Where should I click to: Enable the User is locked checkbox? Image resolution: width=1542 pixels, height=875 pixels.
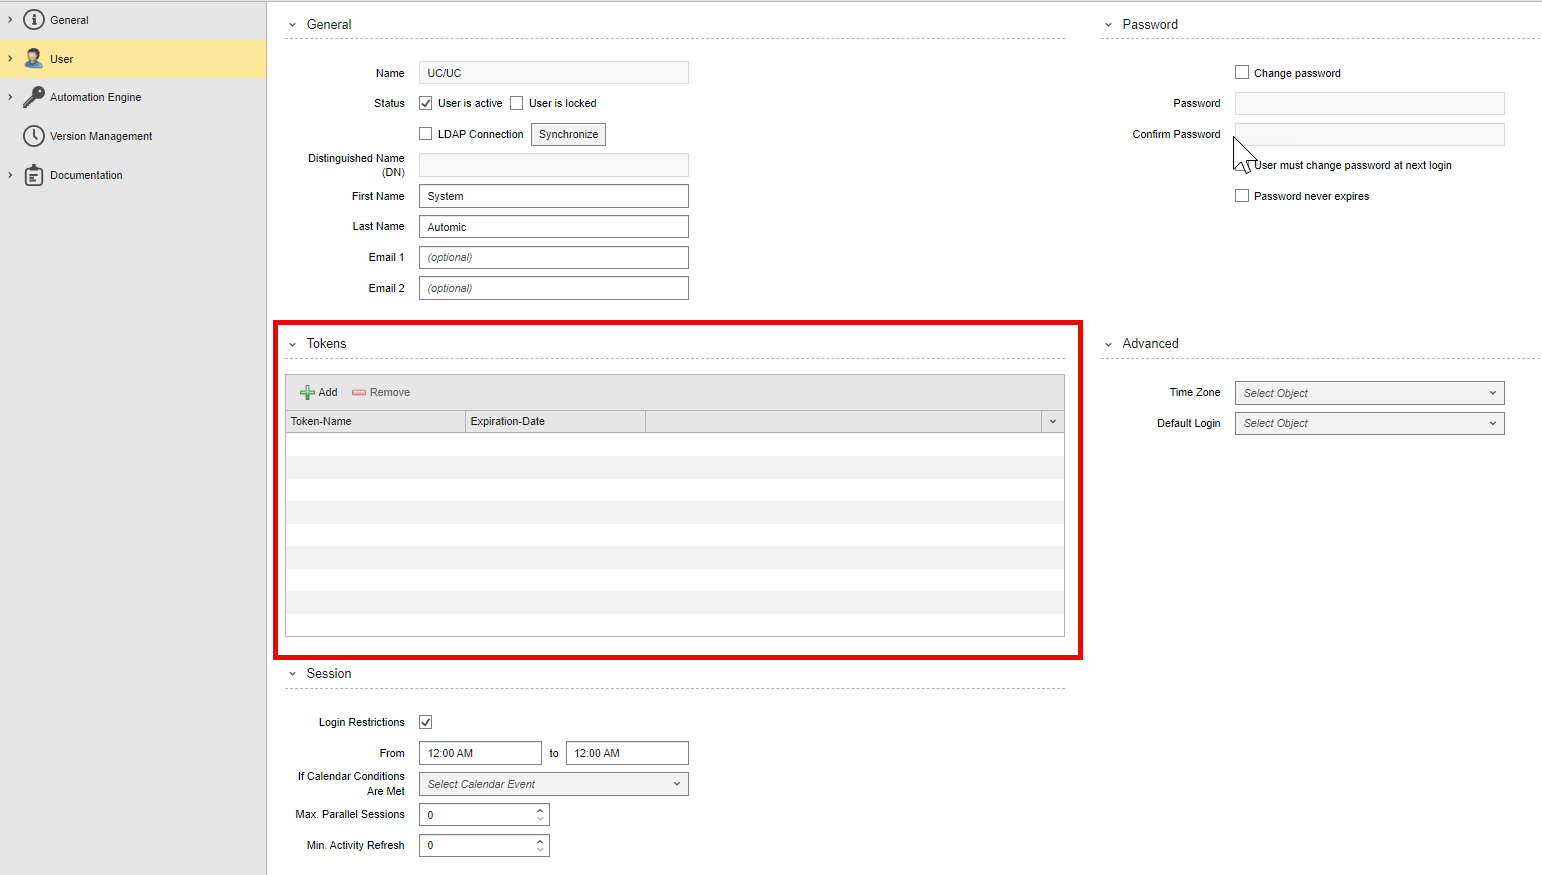(x=517, y=103)
